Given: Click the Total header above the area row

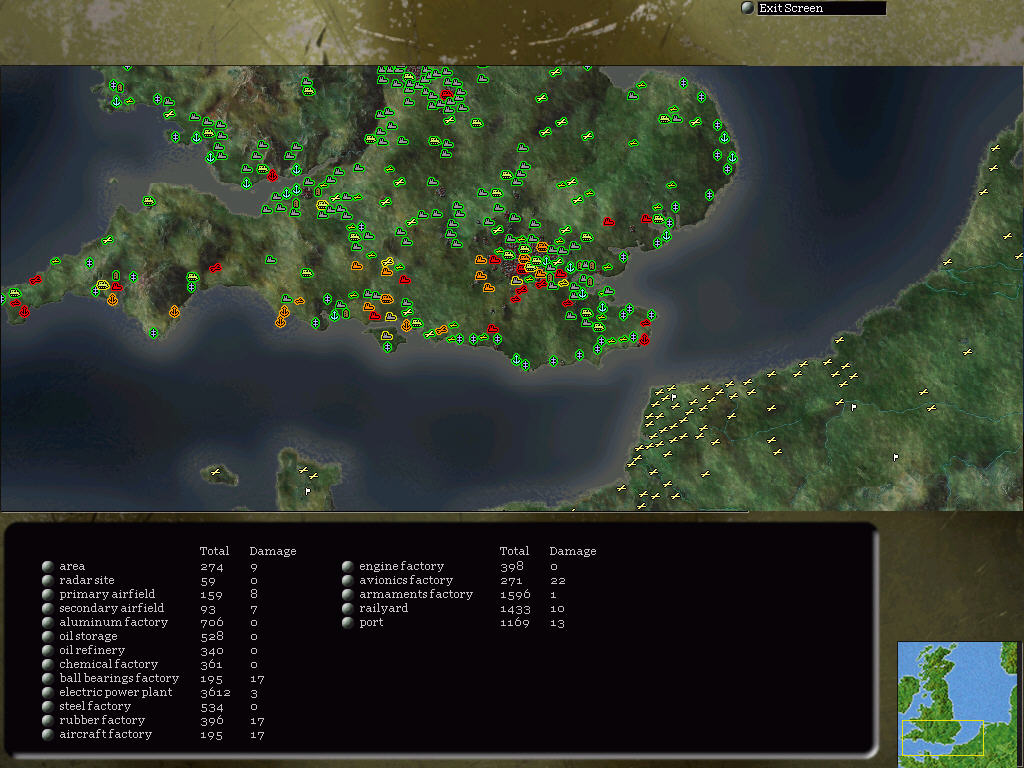Looking at the screenshot, I should [x=214, y=551].
